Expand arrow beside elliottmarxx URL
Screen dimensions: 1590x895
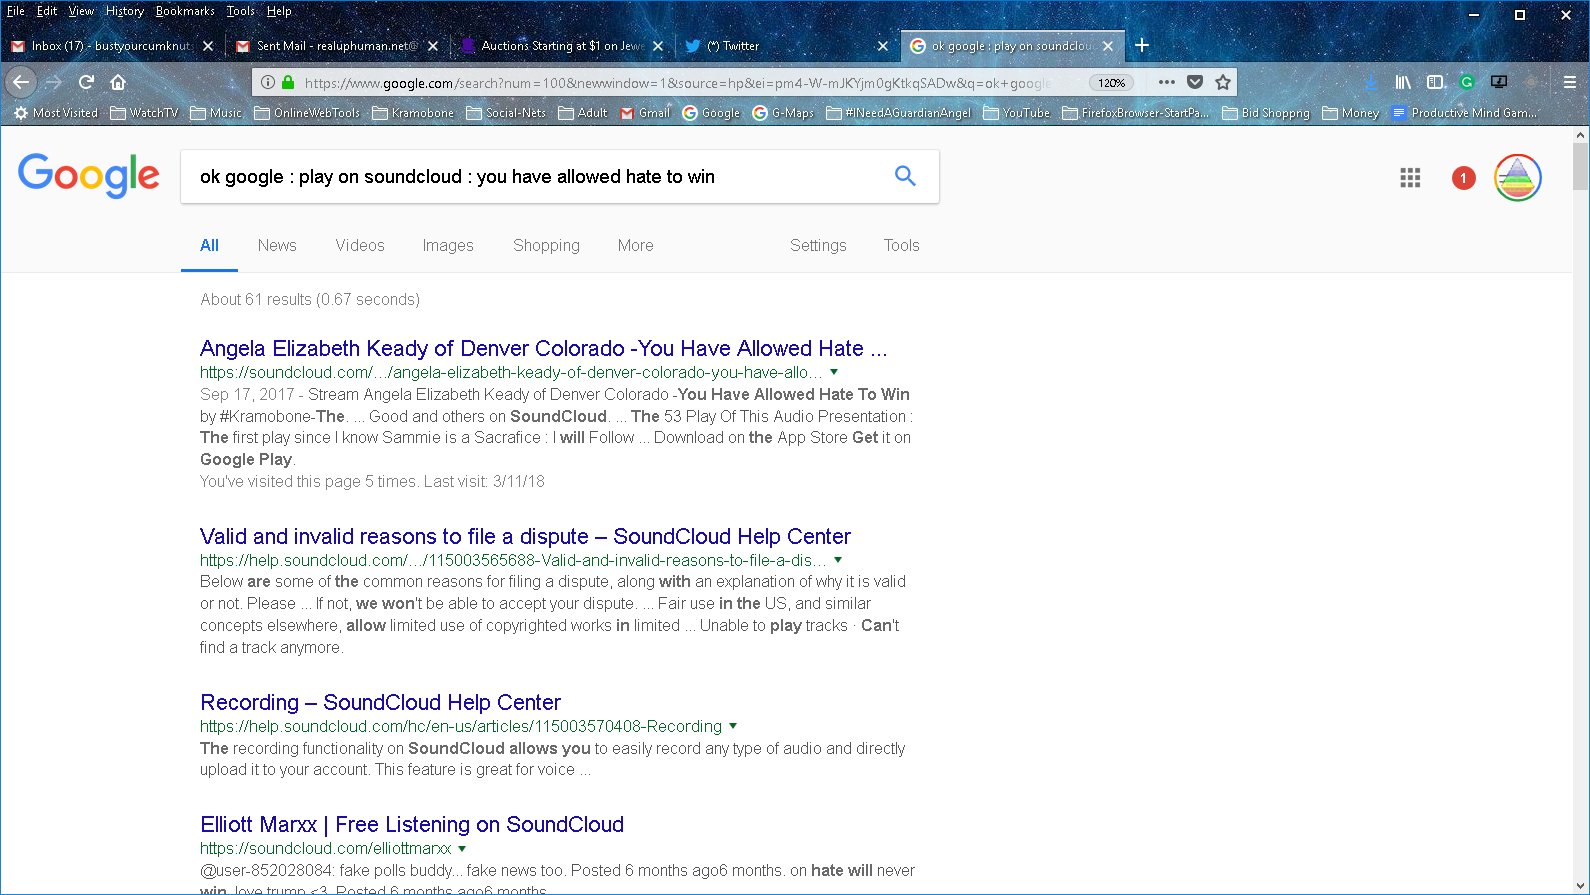(462, 848)
